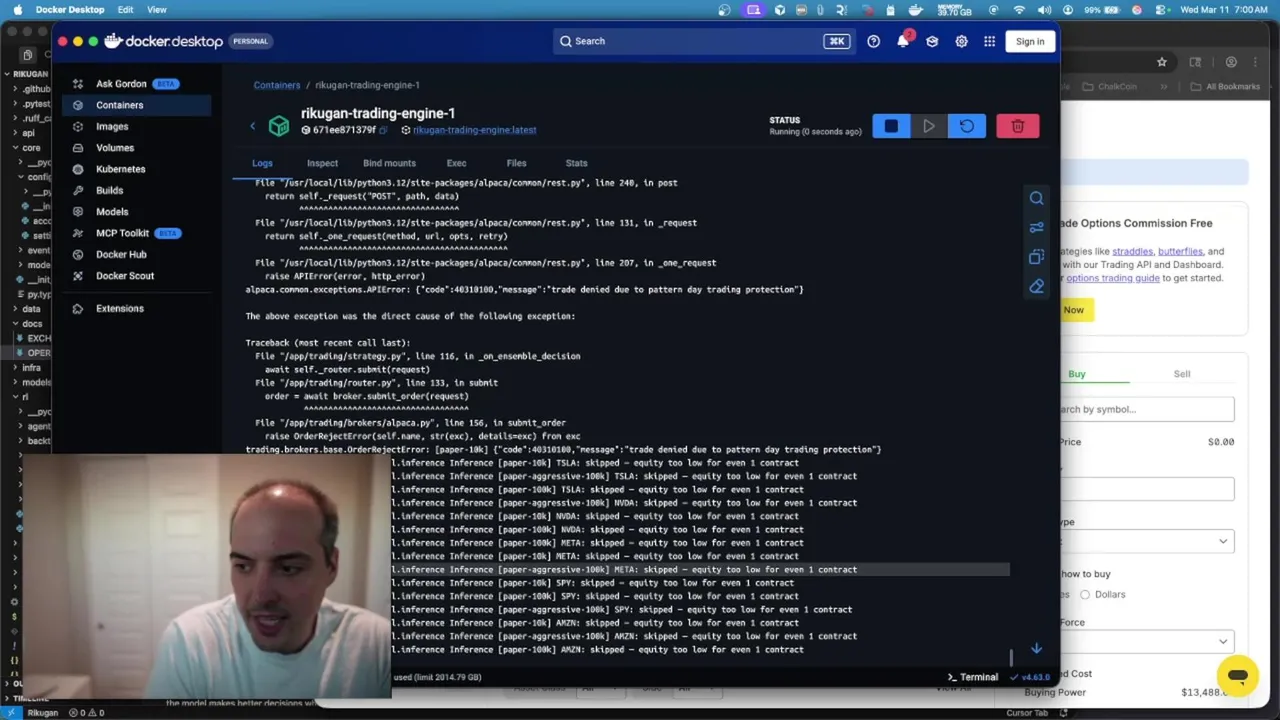Open Docker Scout section
The width and height of the screenshot is (1280, 720).
[x=125, y=276]
